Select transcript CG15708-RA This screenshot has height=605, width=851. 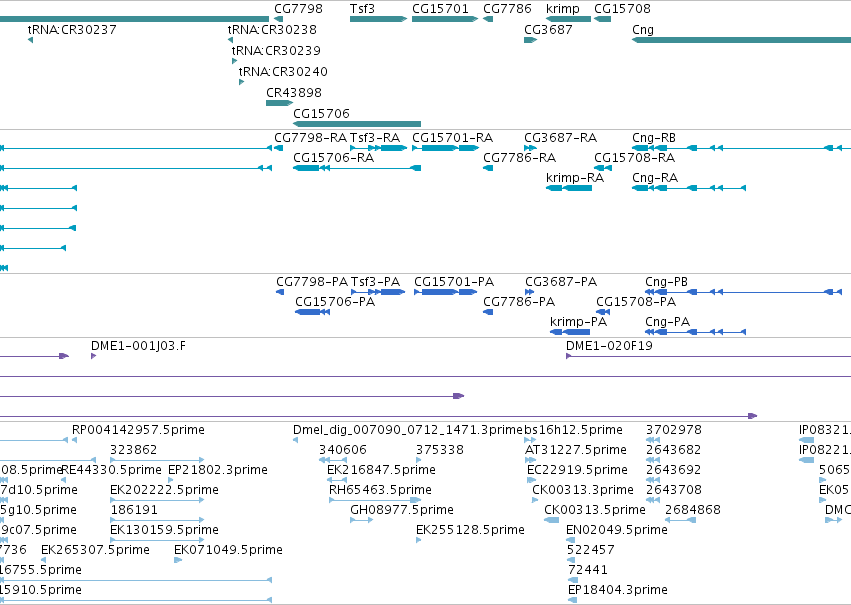[634, 158]
